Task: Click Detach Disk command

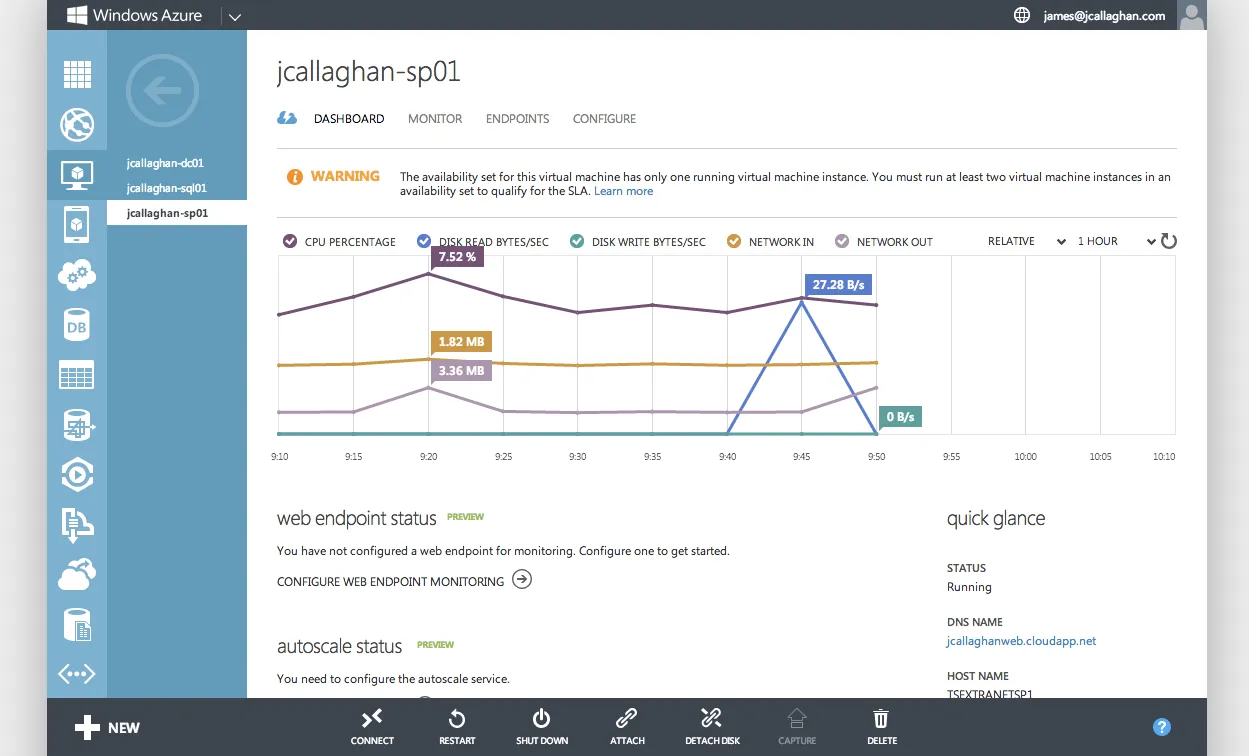Action: pos(712,726)
